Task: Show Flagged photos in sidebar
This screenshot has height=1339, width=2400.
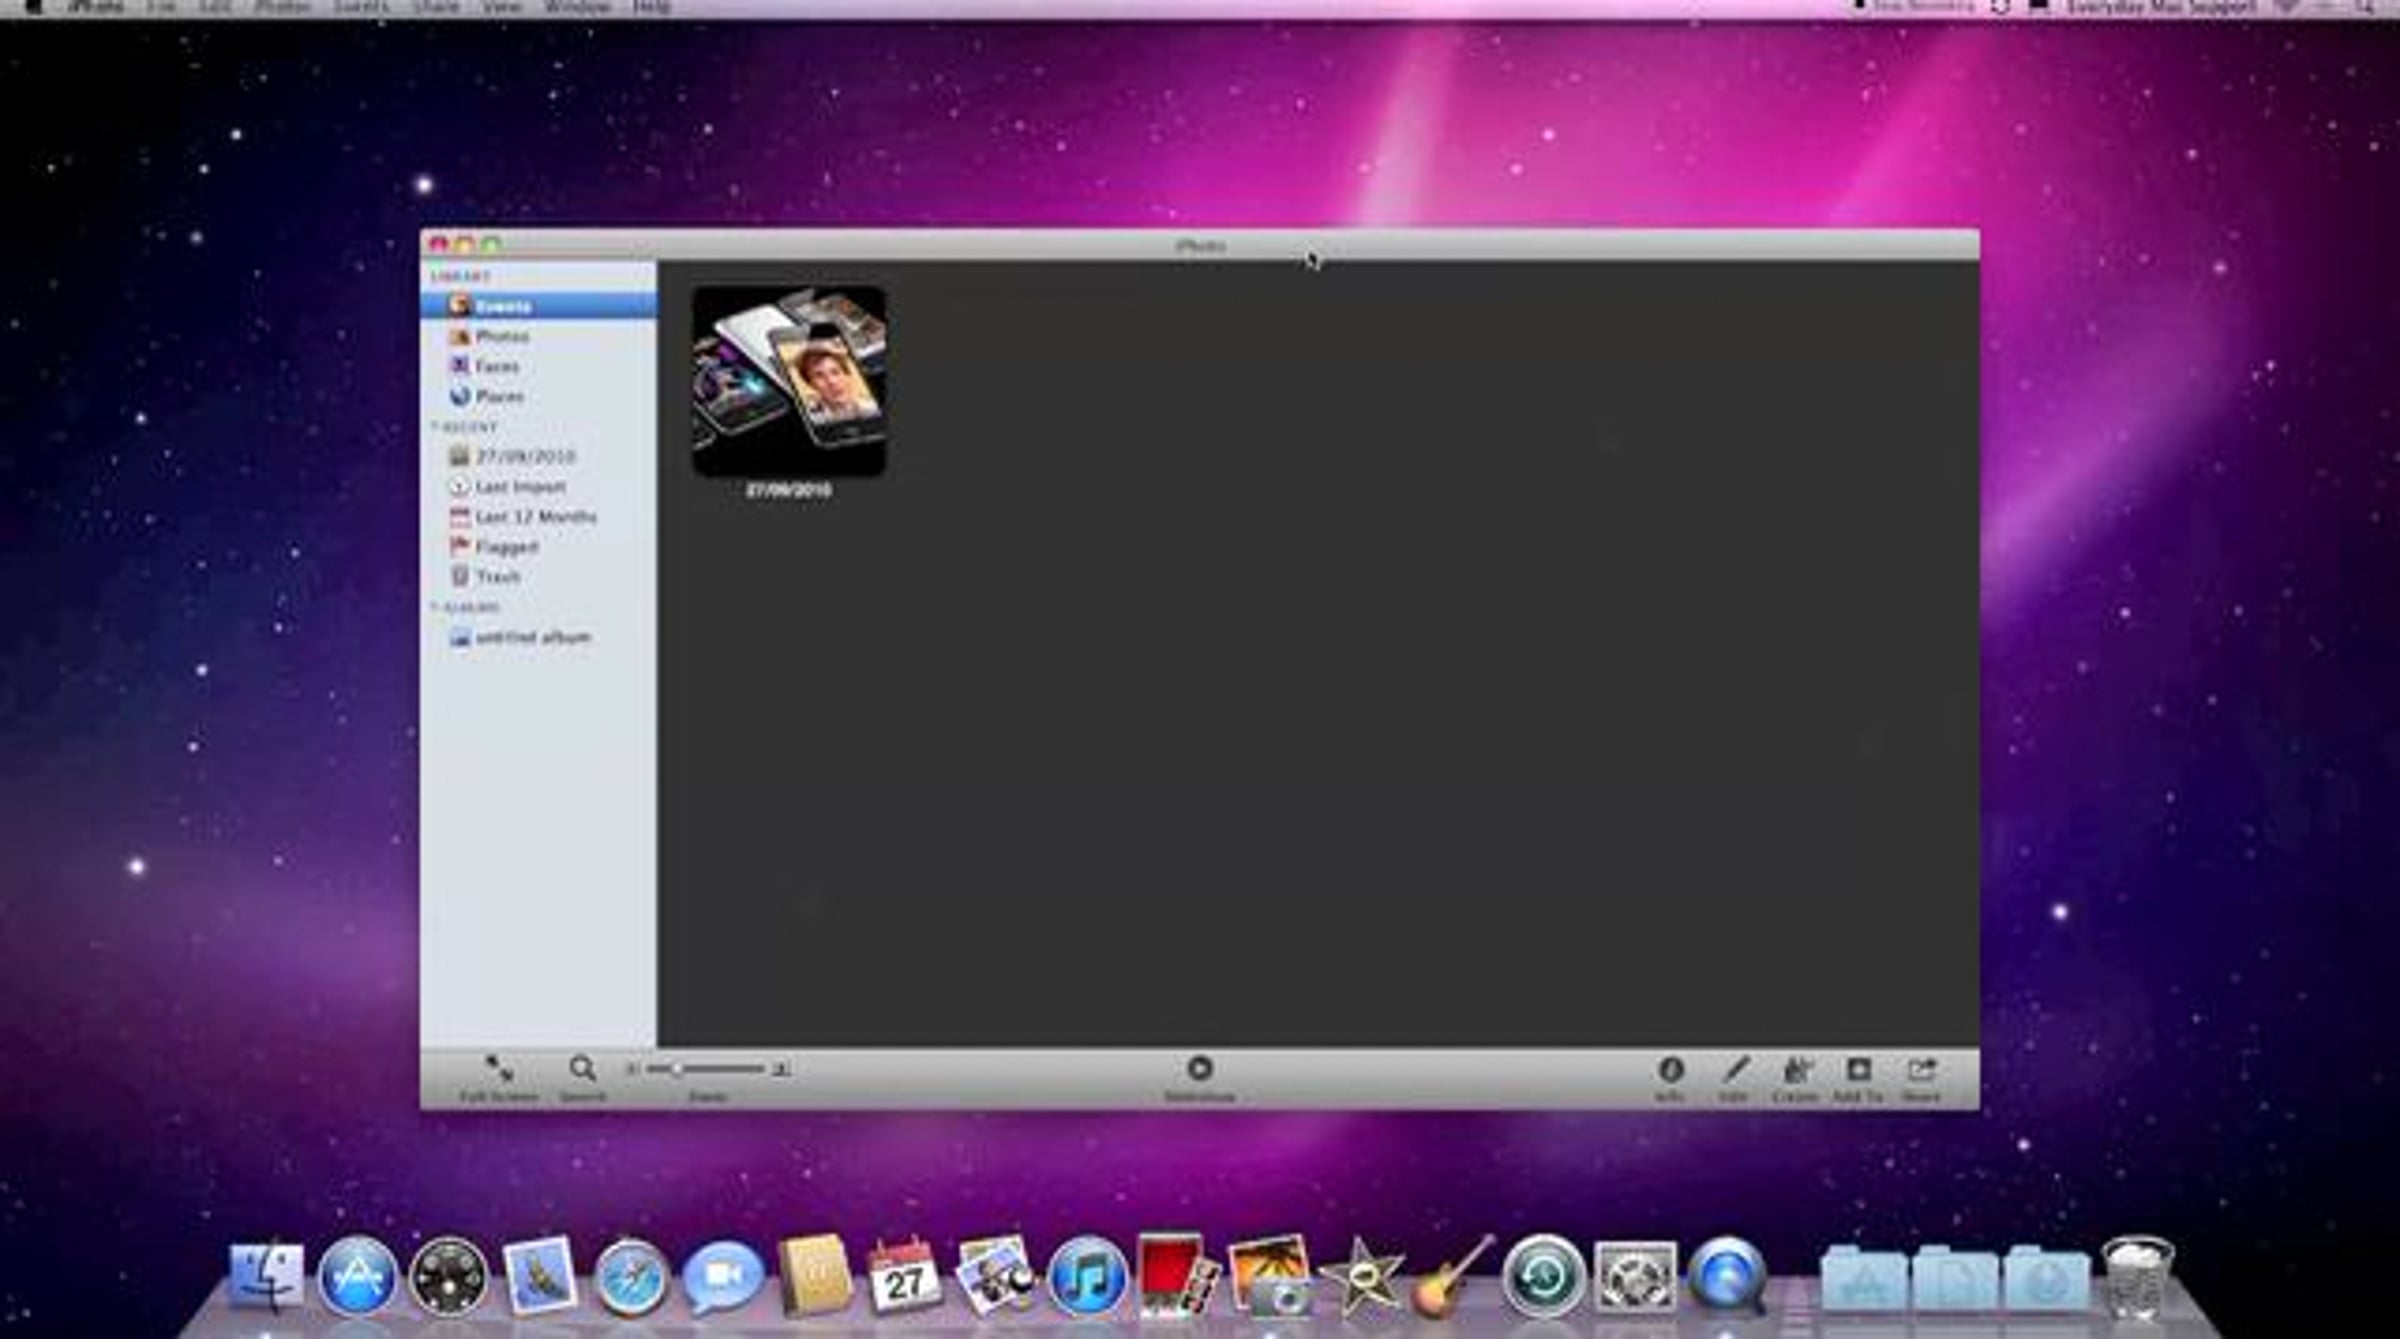Action: tap(506, 547)
